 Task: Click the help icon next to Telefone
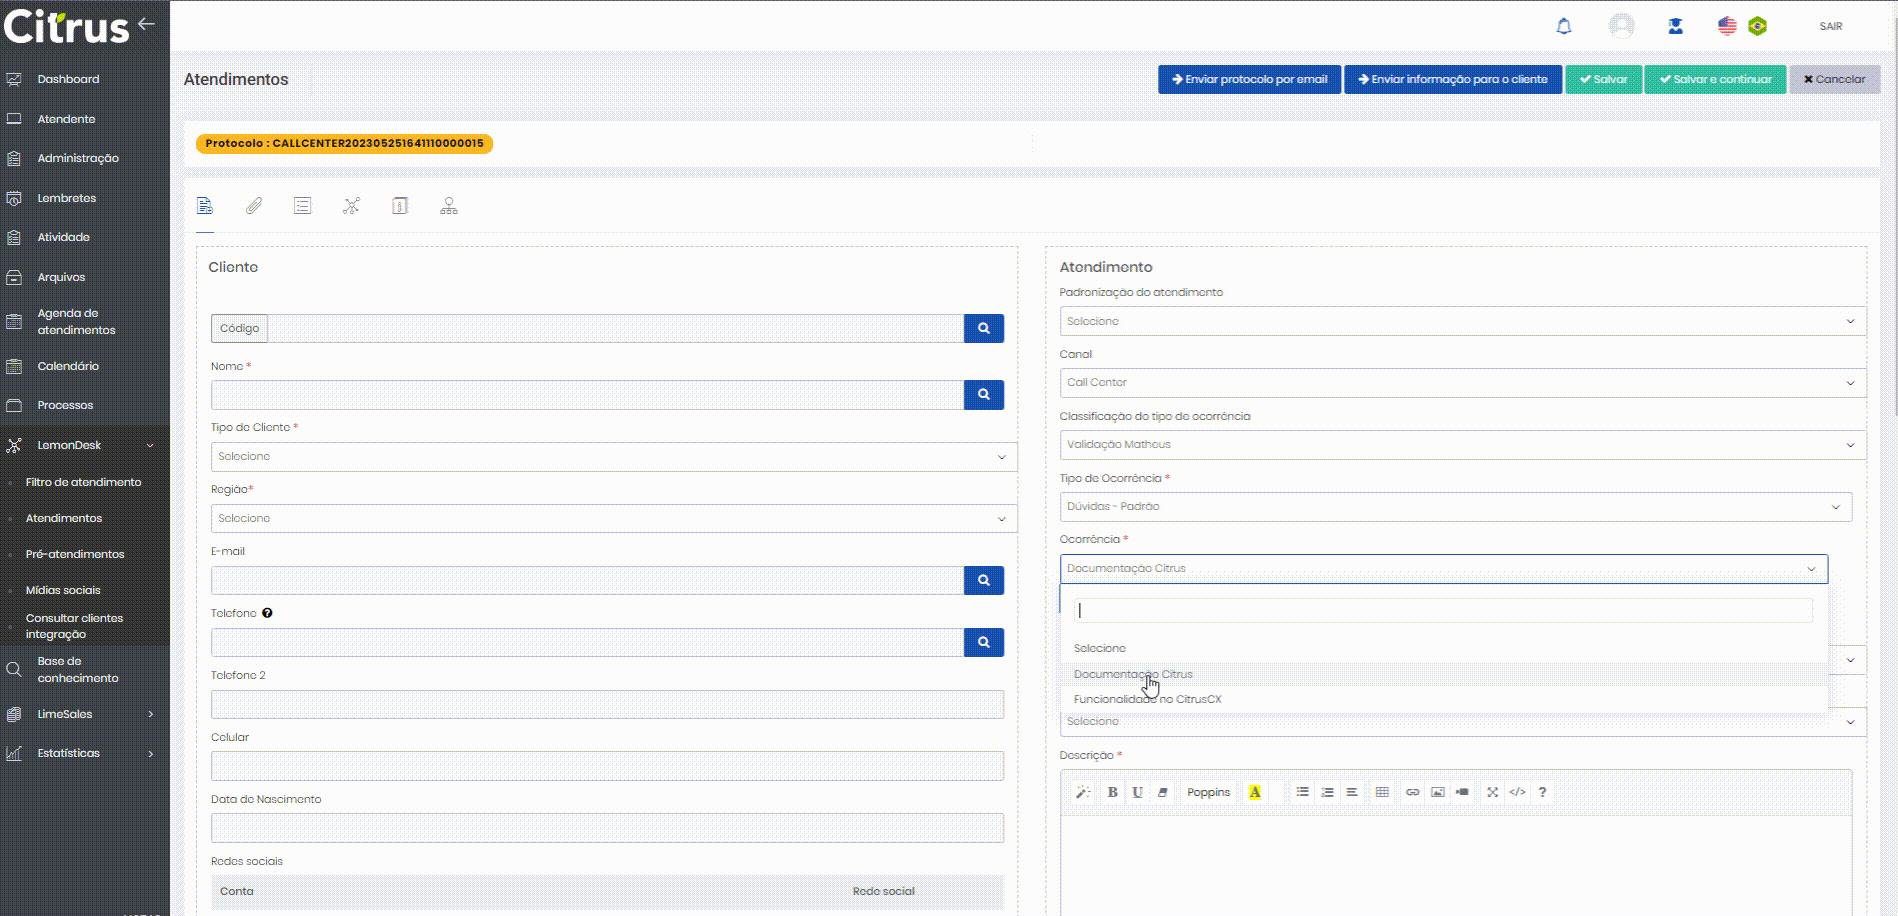point(267,613)
